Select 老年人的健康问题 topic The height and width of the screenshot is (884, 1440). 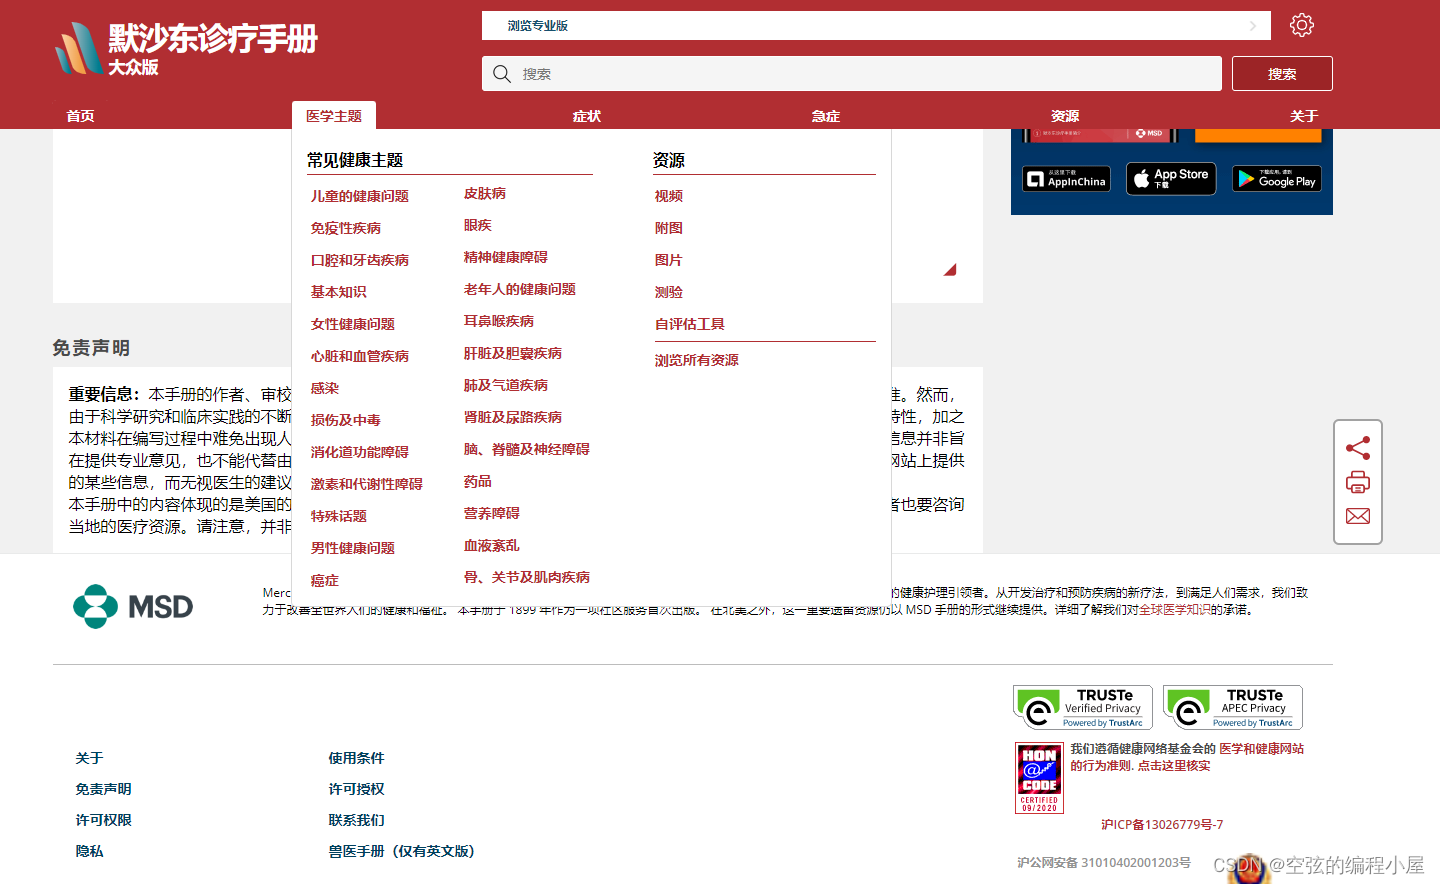pos(520,289)
